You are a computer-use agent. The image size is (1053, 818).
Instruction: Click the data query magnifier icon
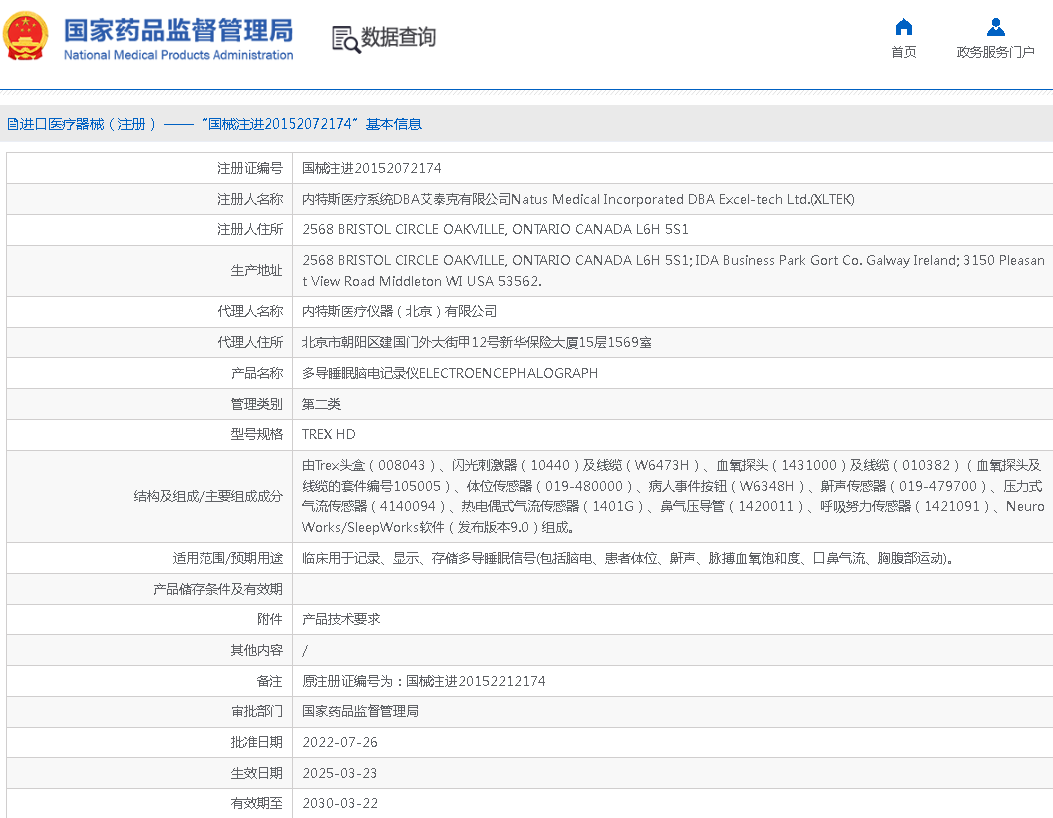pos(345,39)
